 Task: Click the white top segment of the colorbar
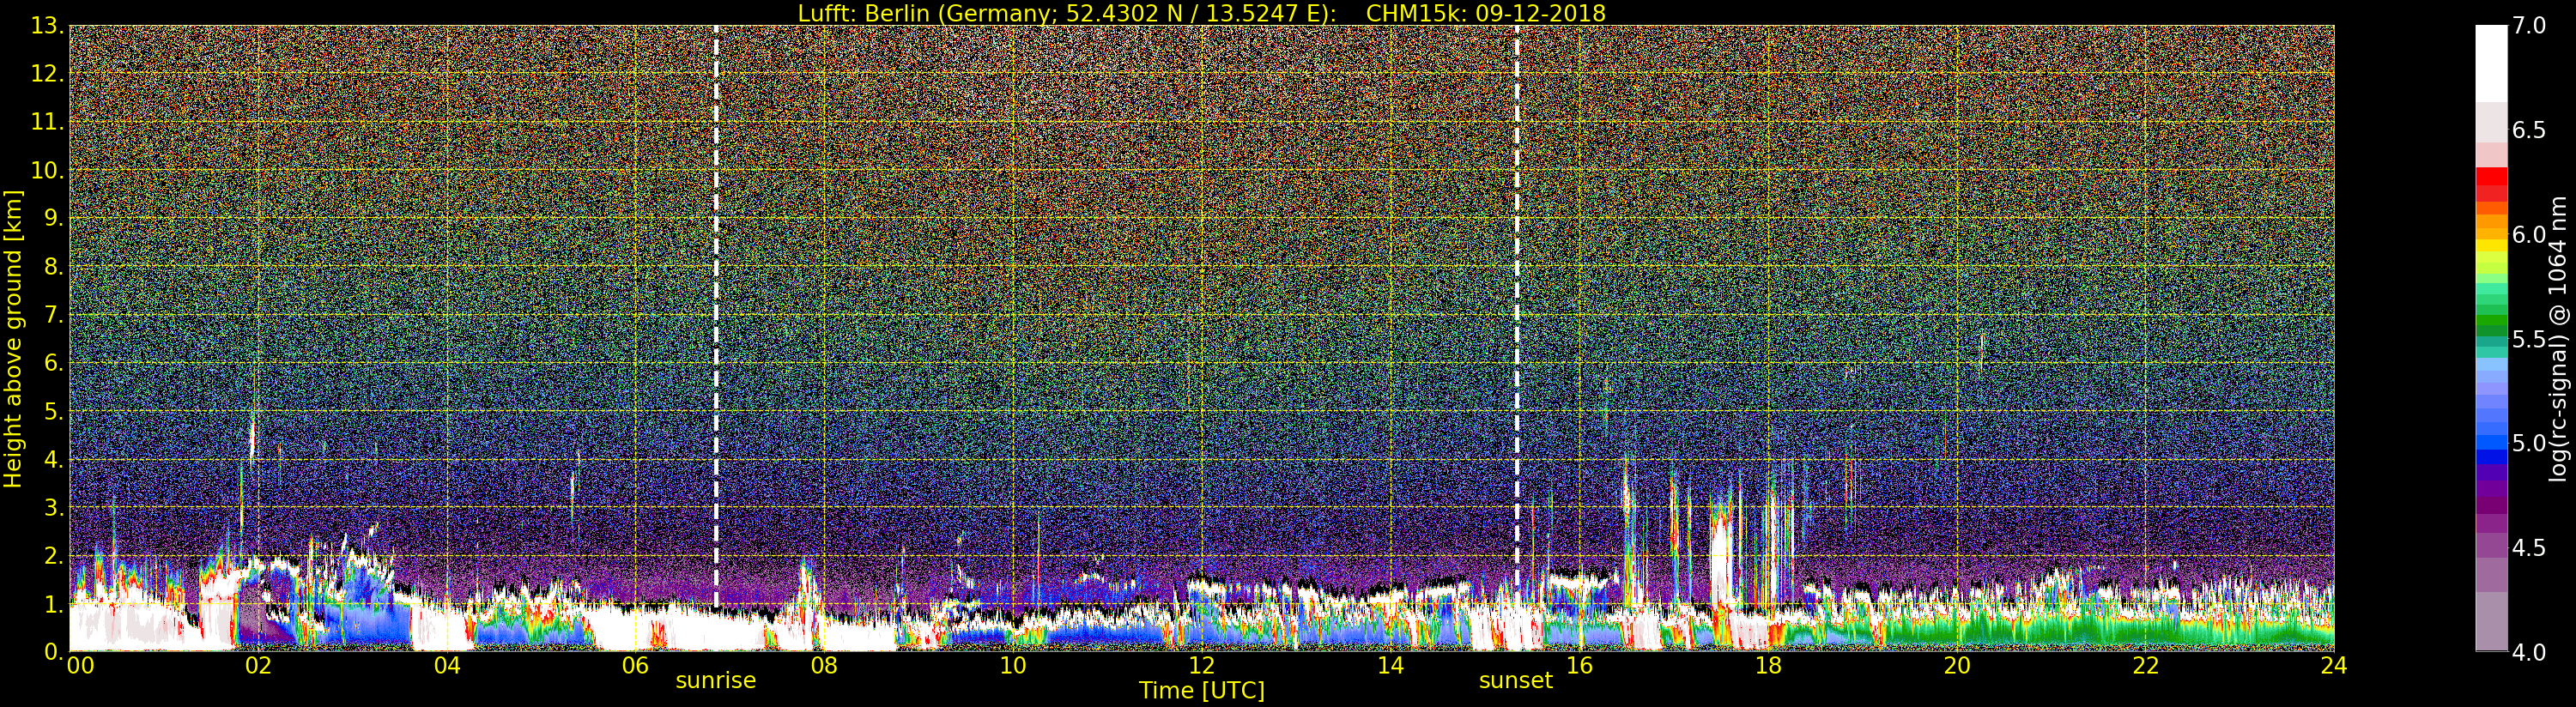coord(2491,63)
